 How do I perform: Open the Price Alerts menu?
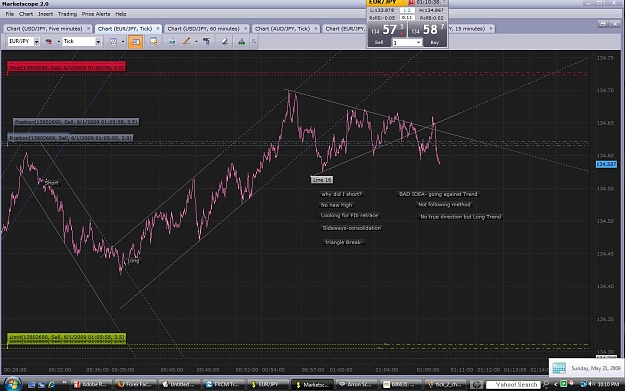[x=96, y=14]
